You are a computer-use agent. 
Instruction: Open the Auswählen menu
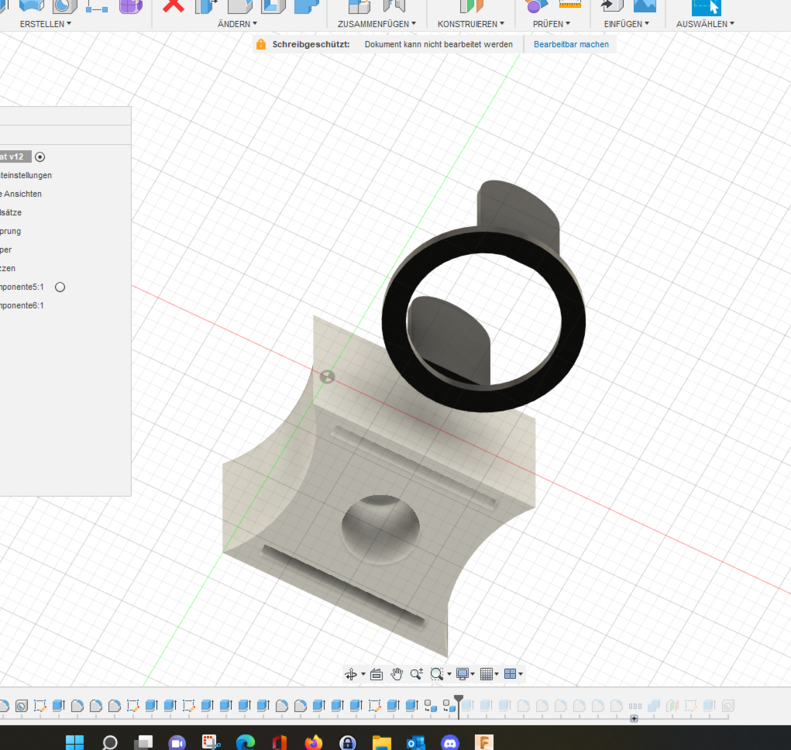(x=704, y=24)
